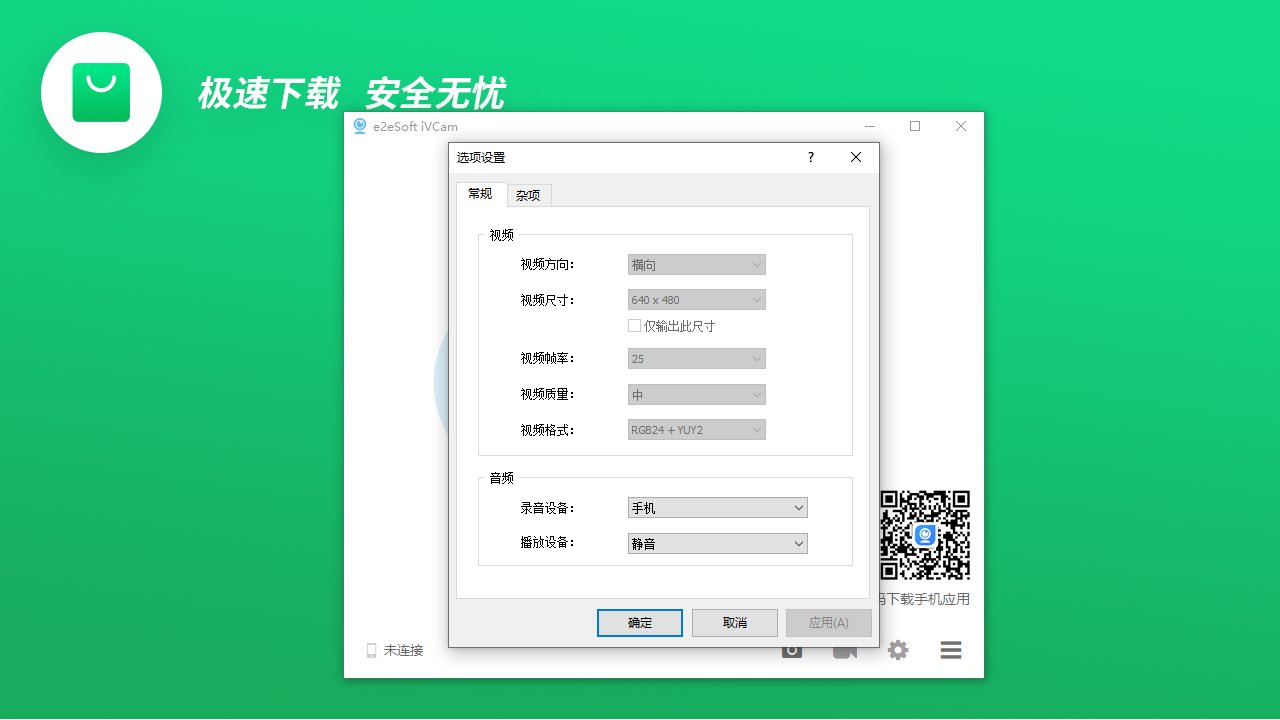The image size is (1280, 720).
Task: Close the 选项设置 dialog
Action: (x=856, y=157)
